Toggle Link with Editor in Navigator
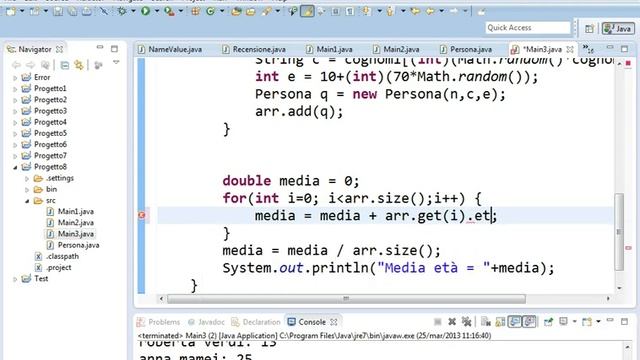640x360 pixels. tap(79, 65)
